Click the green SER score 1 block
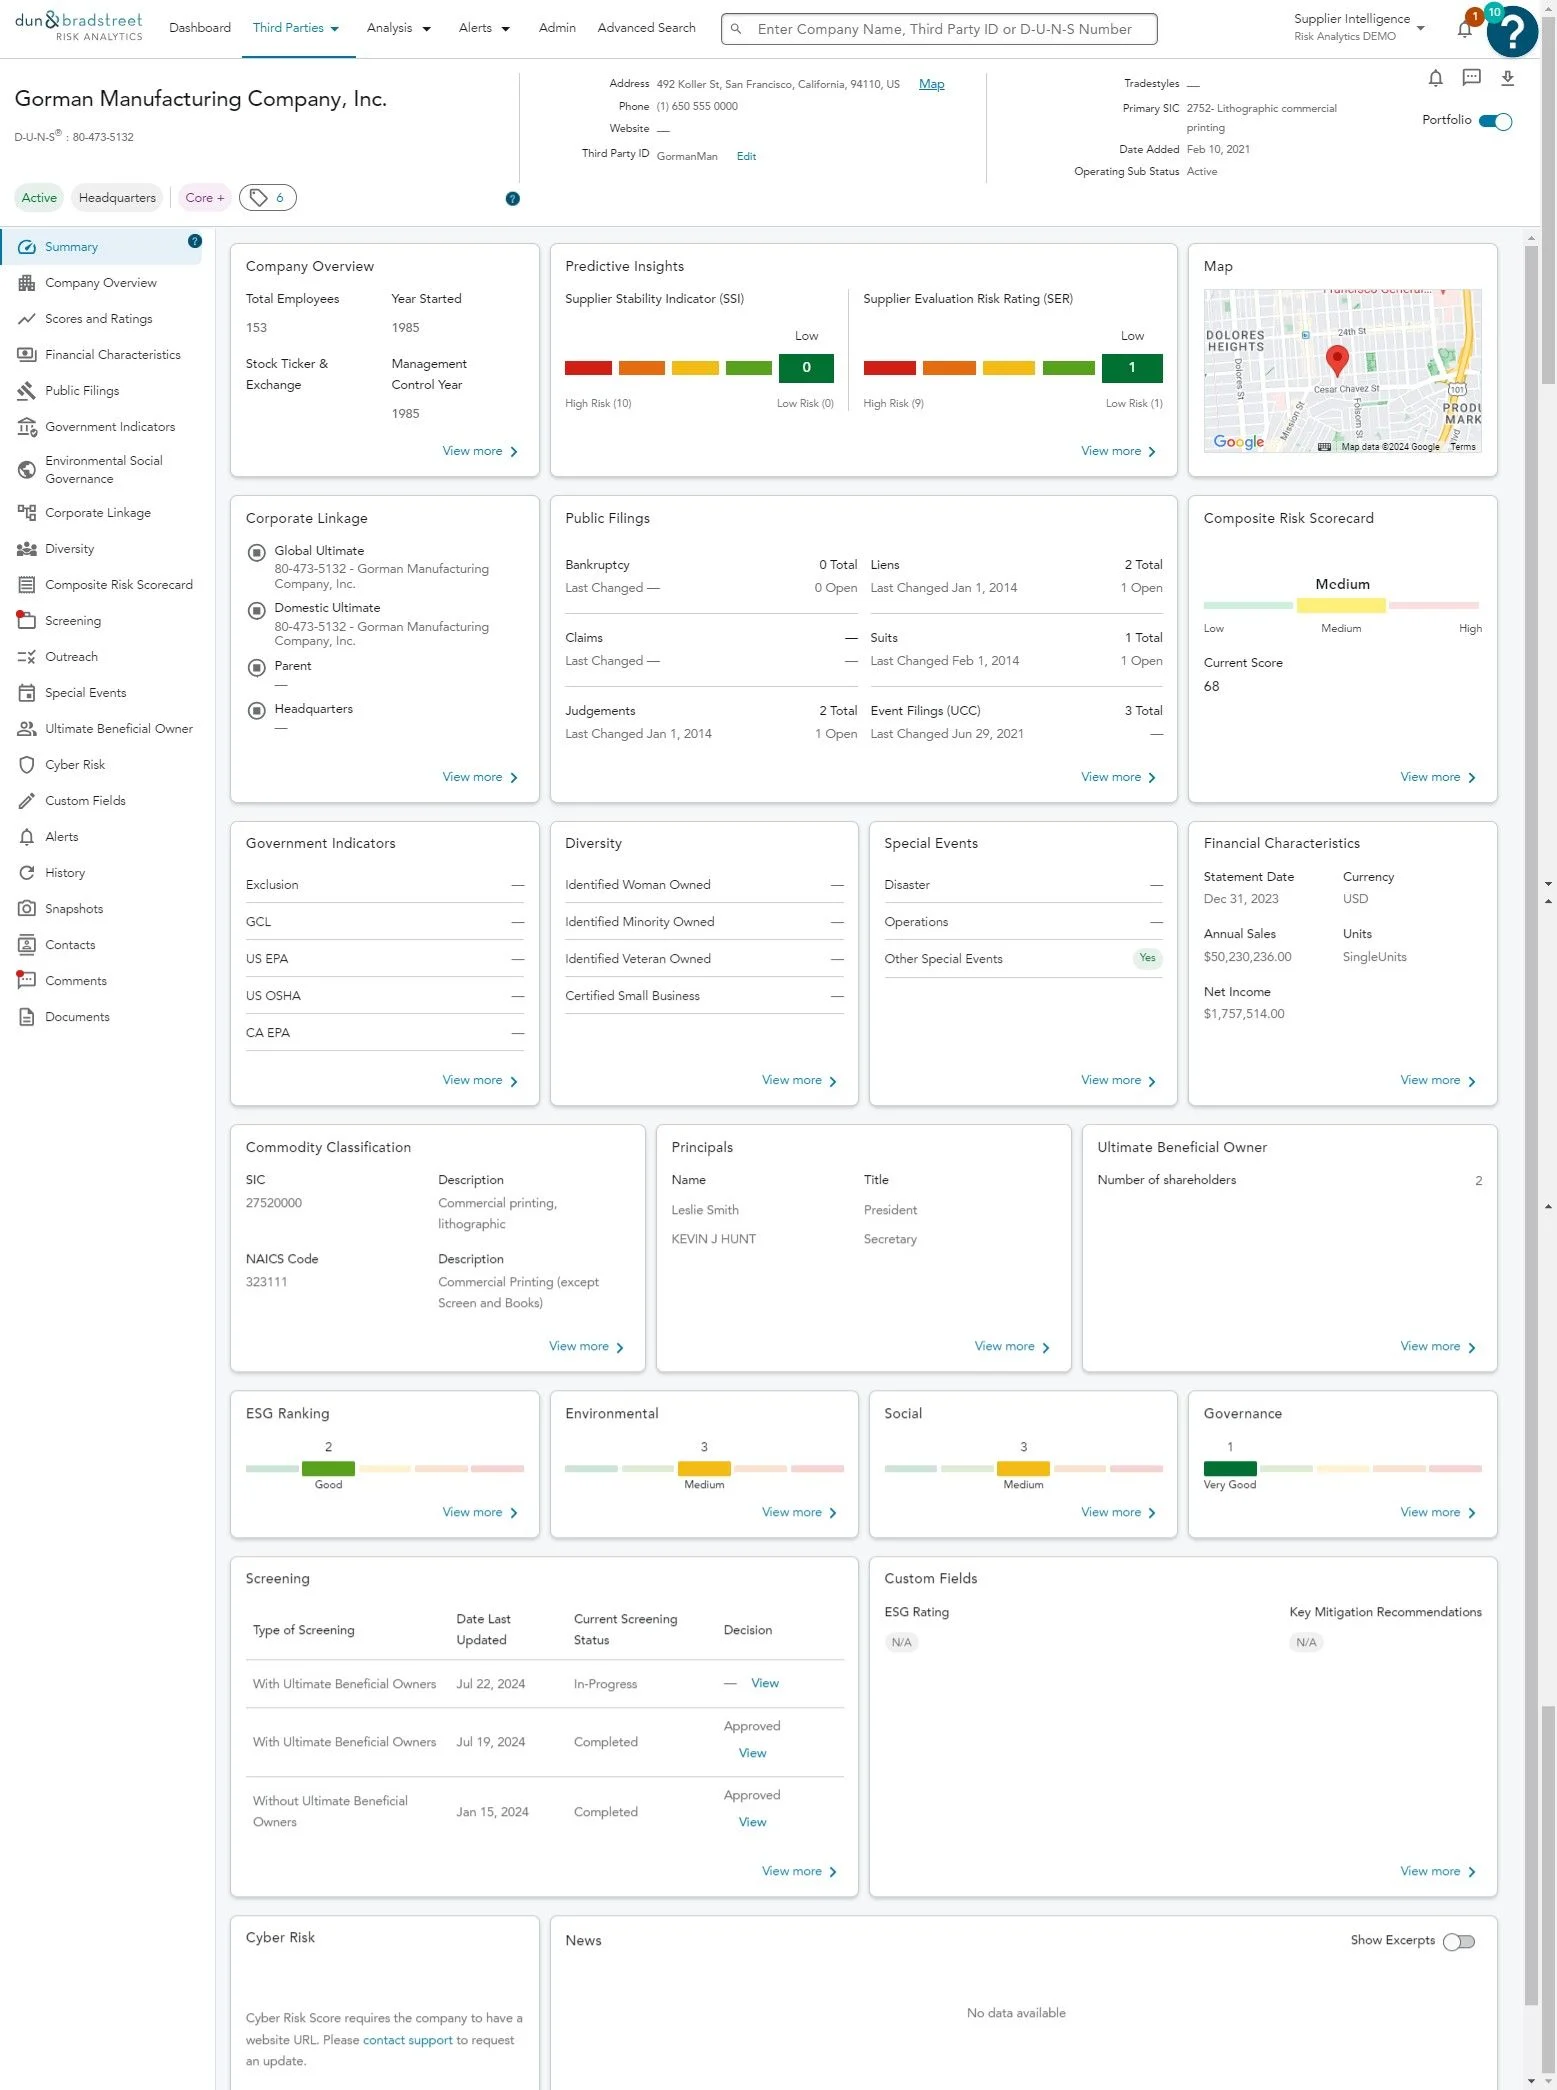1557x2090 pixels. click(x=1132, y=368)
